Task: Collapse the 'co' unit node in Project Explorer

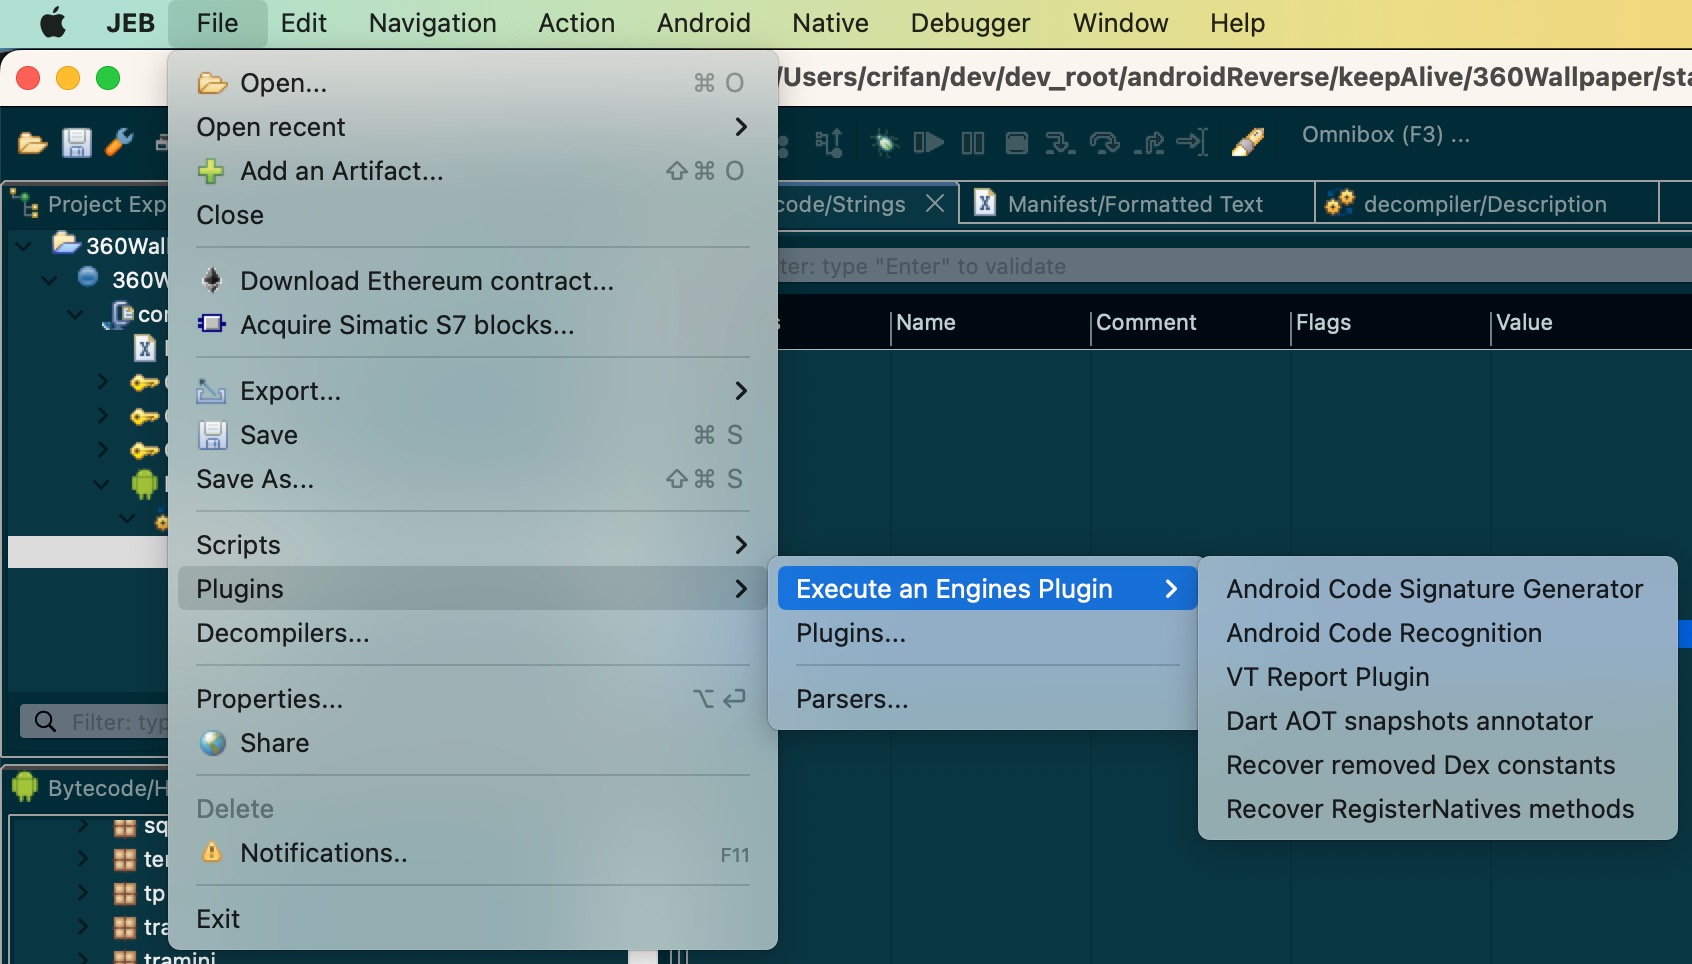Action: pos(75,314)
